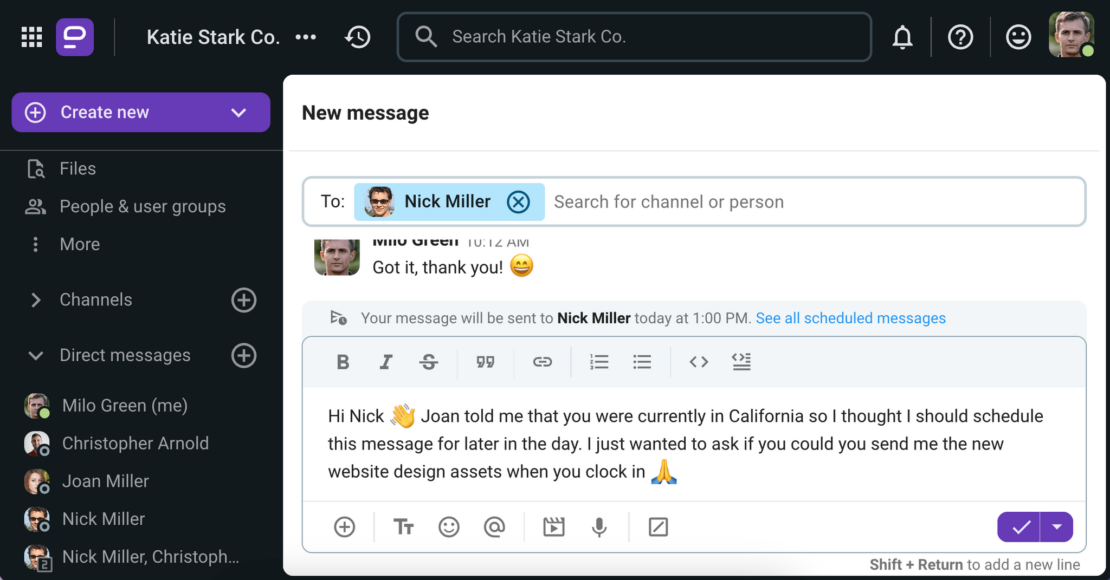Open the history clock icon

[358, 37]
